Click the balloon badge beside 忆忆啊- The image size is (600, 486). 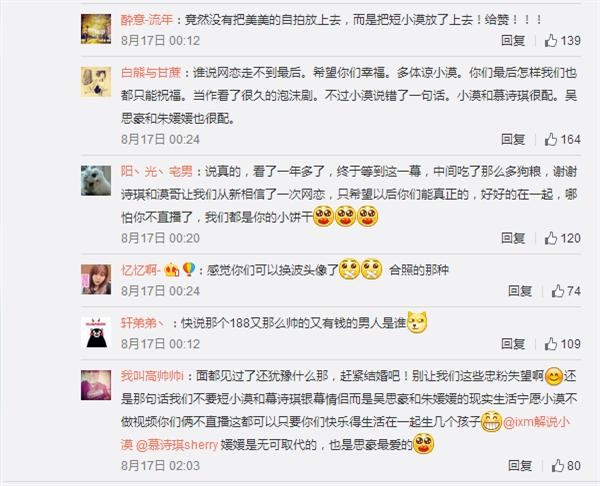click(189, 269)
